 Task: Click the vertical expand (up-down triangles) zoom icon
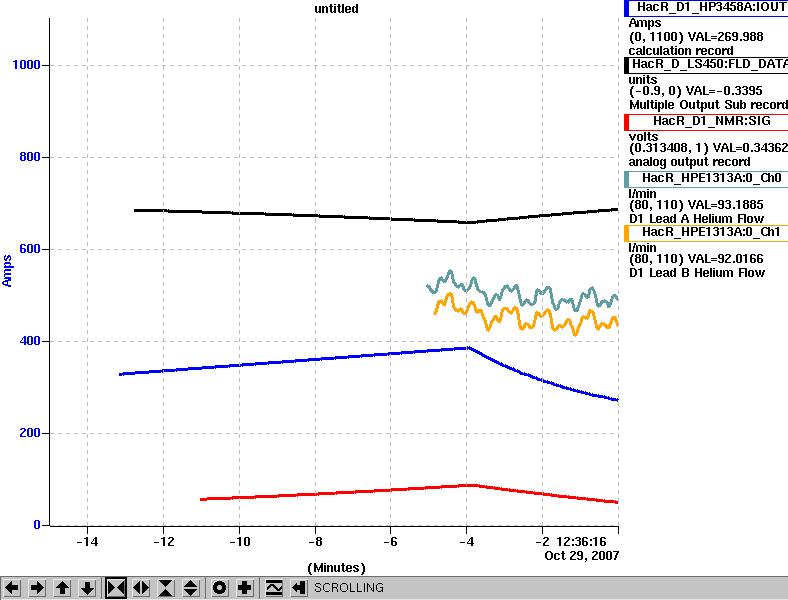pos(190,587)
